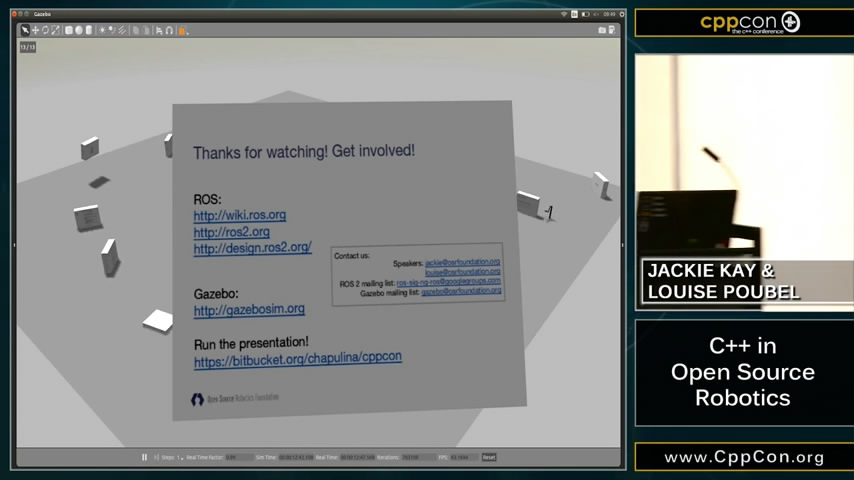
Task: Click the Gazebo mailing list address
Action: coord(461,291)
